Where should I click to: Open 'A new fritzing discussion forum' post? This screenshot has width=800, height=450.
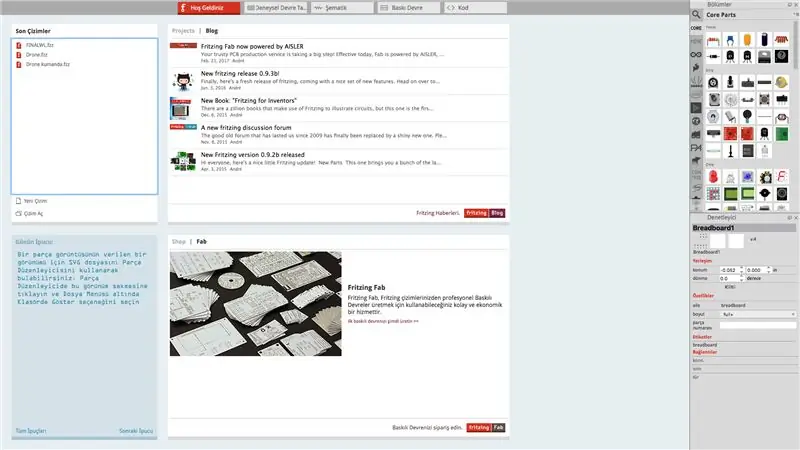(246, 128)
